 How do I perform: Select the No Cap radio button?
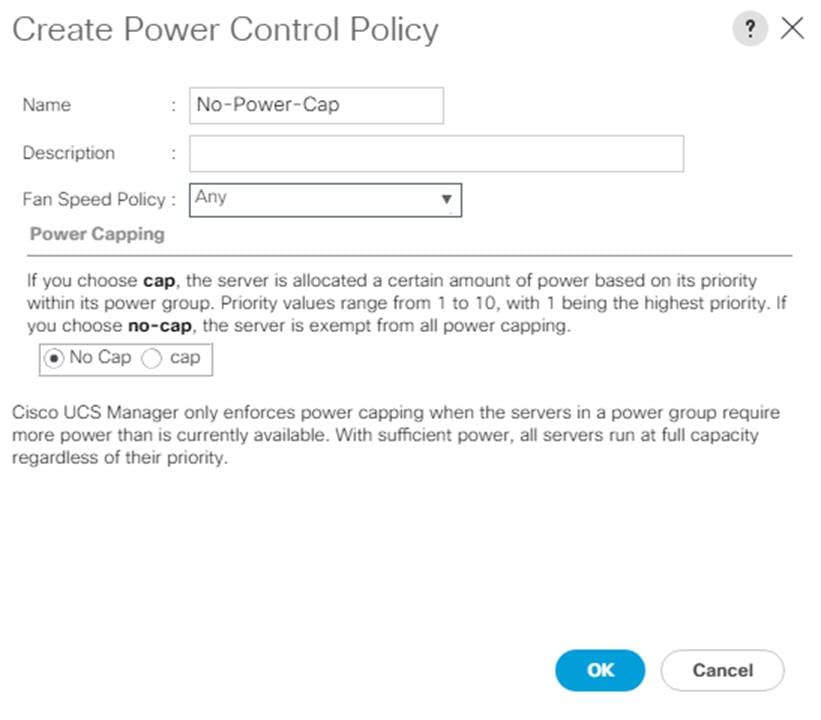54,359
